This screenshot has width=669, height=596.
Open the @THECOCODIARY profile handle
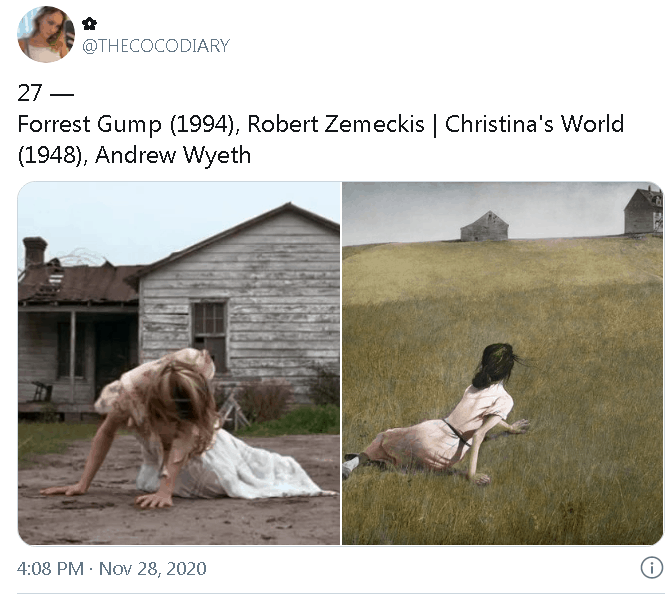click(x=156, y=46)
